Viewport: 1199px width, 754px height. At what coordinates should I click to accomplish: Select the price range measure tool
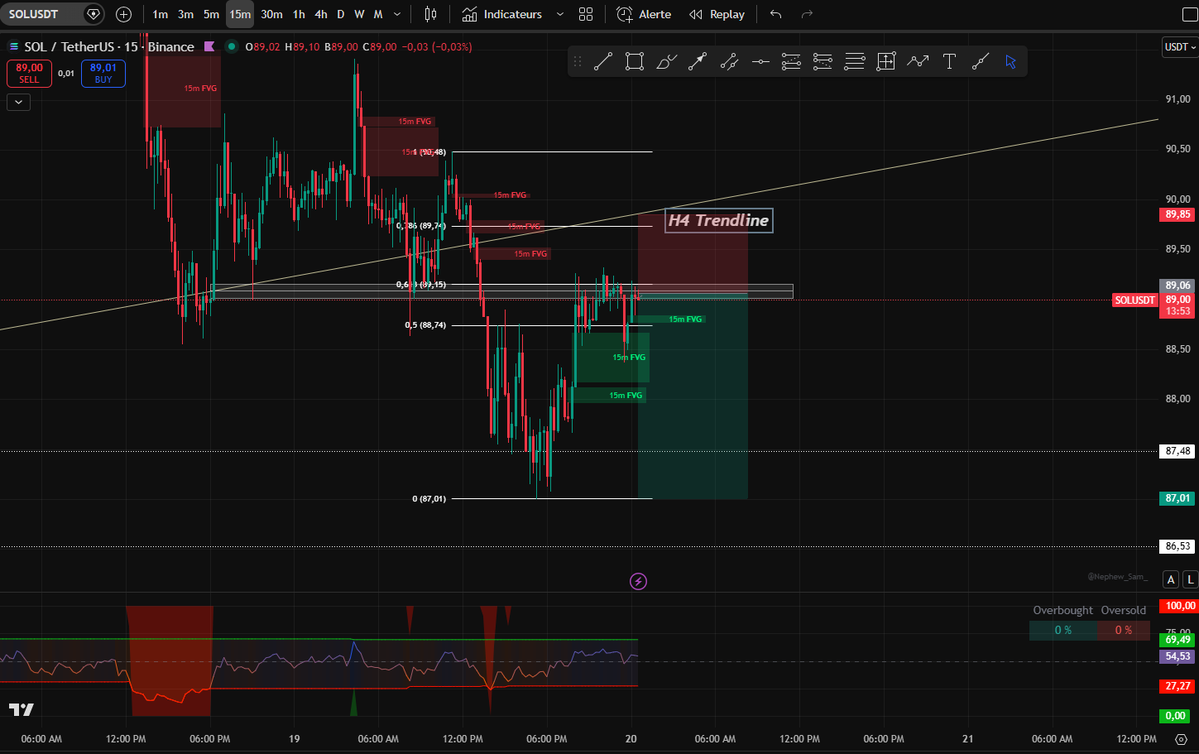click(x=885, y=62)
